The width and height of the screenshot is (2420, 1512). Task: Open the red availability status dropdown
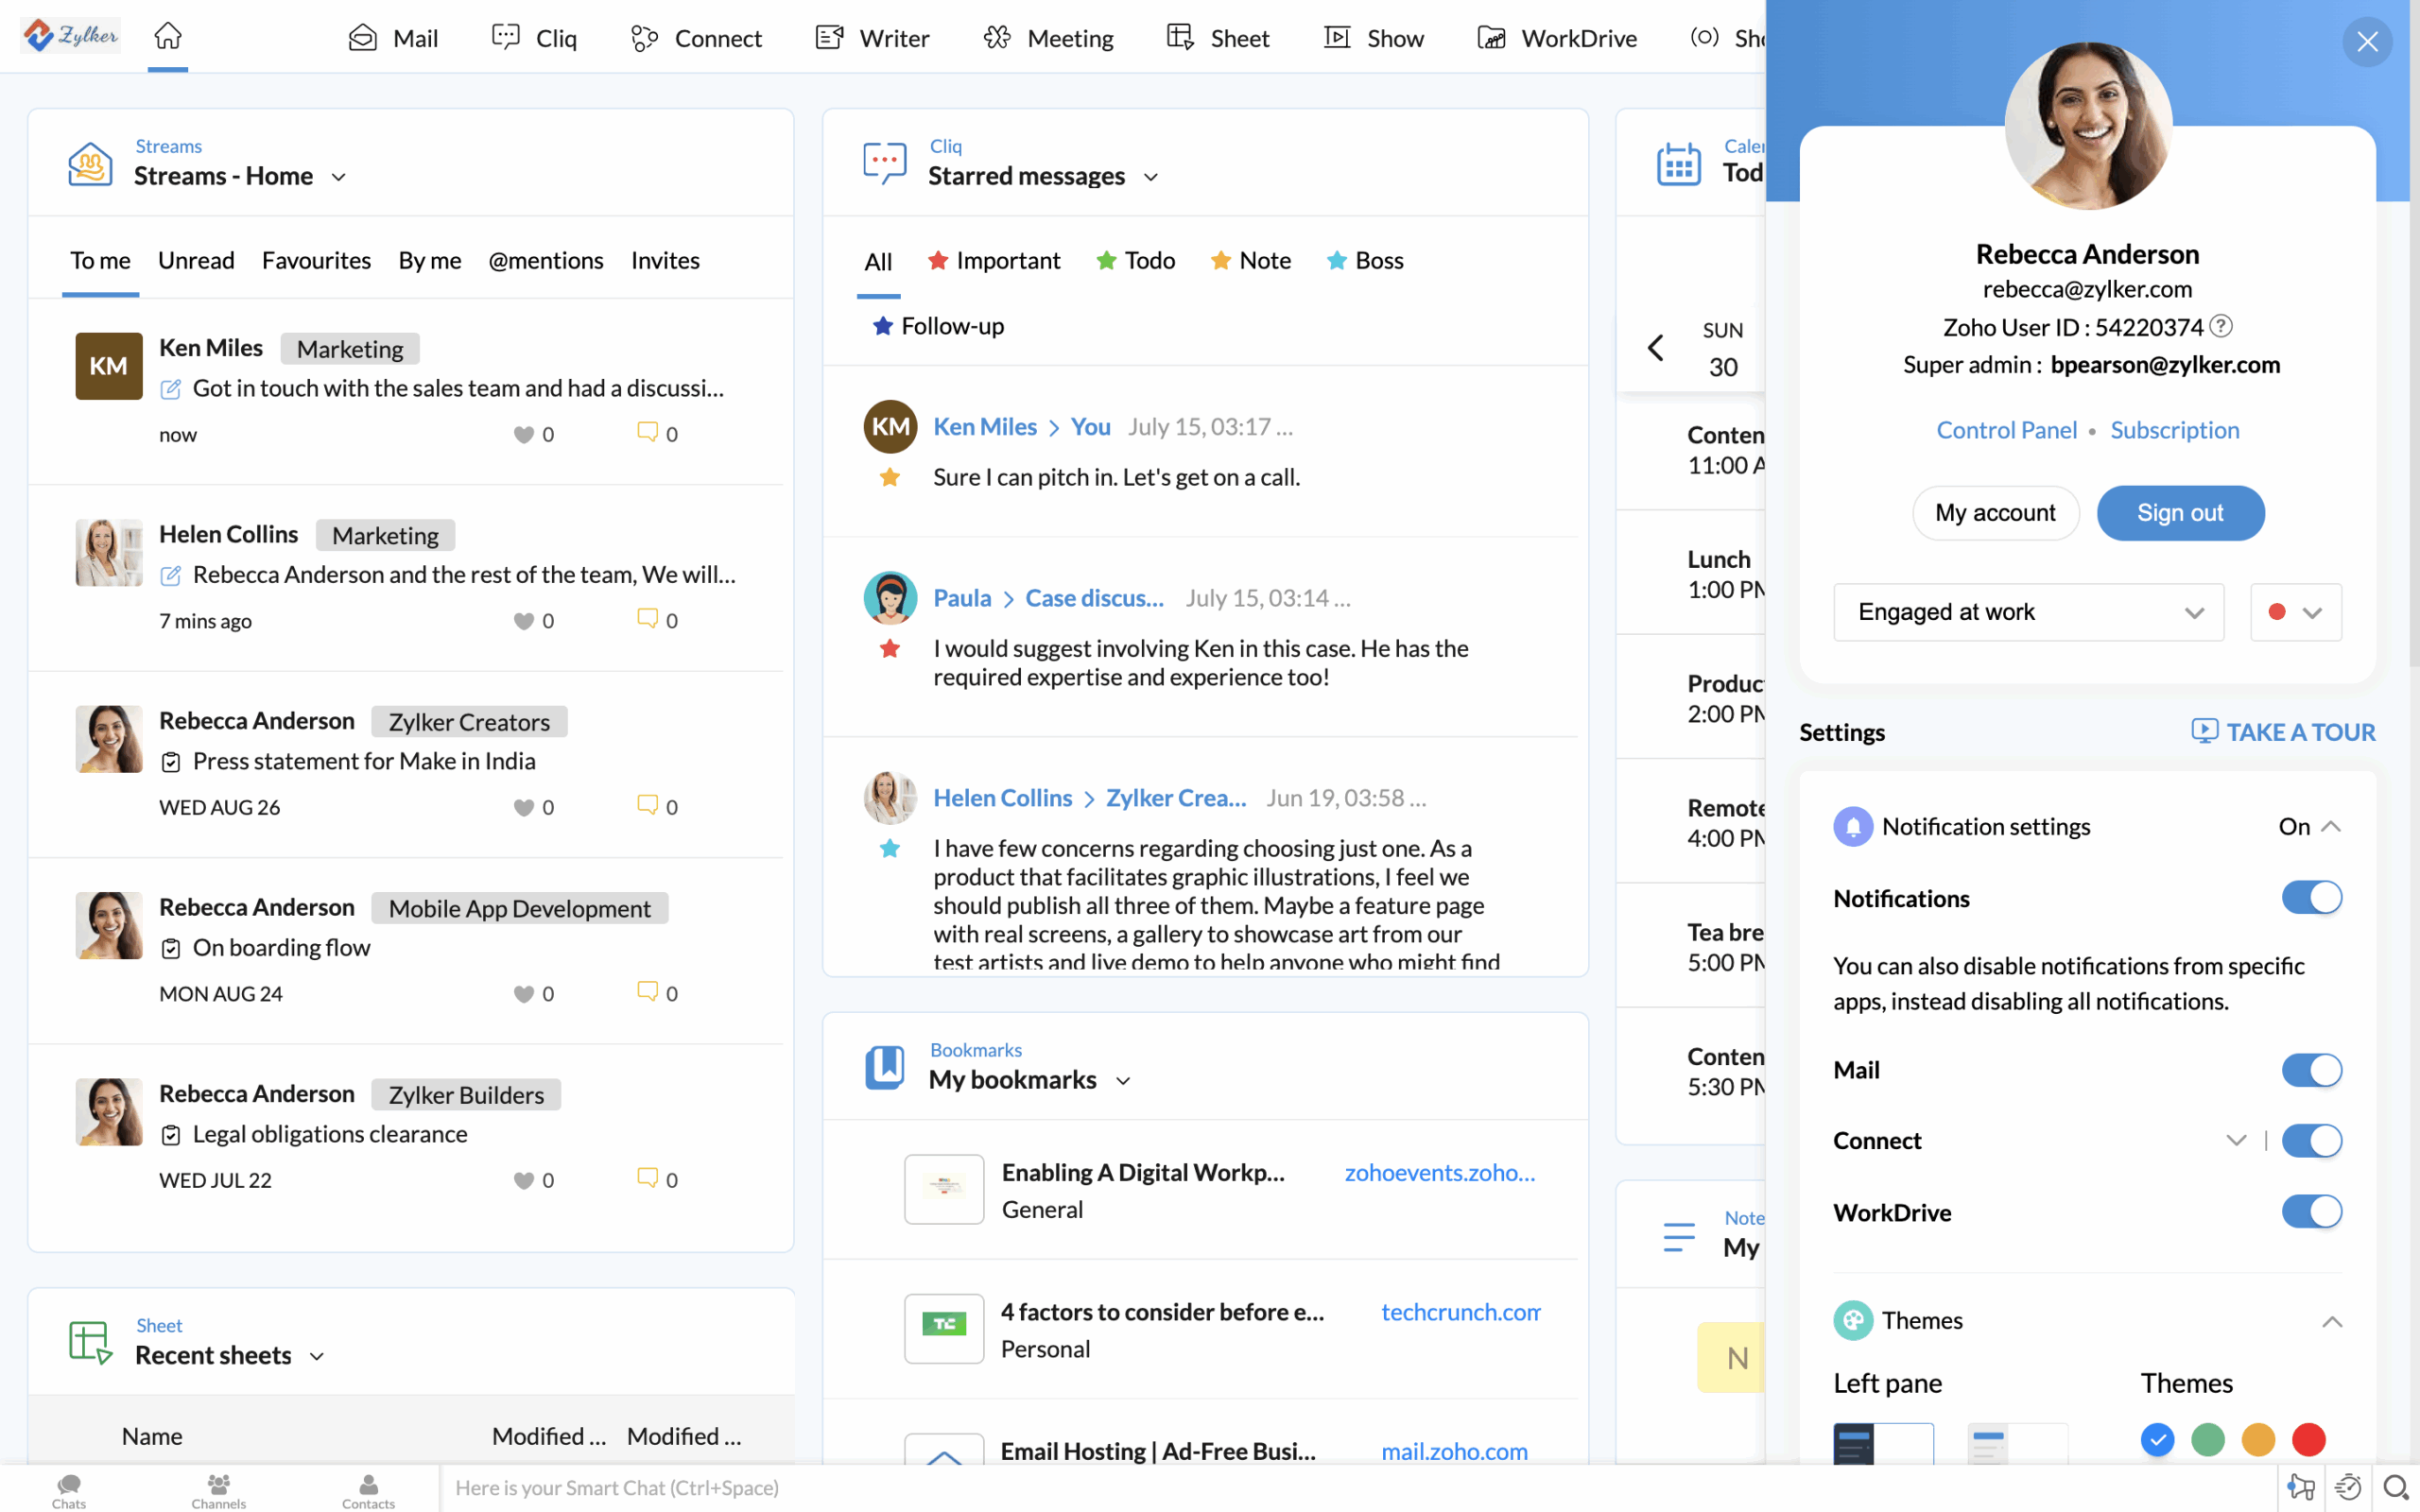pos(2295,612)
